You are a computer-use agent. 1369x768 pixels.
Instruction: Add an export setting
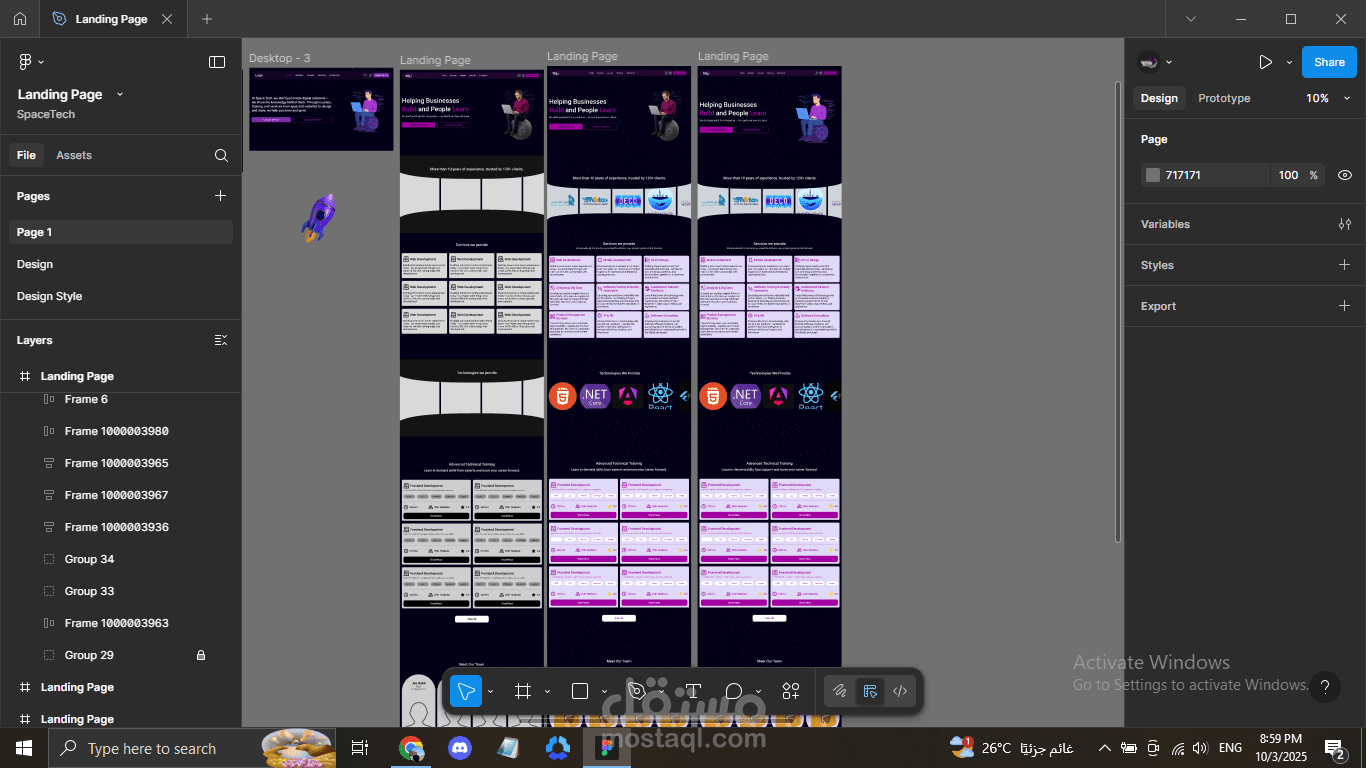pyautogui.click(x=1345, y=306)
